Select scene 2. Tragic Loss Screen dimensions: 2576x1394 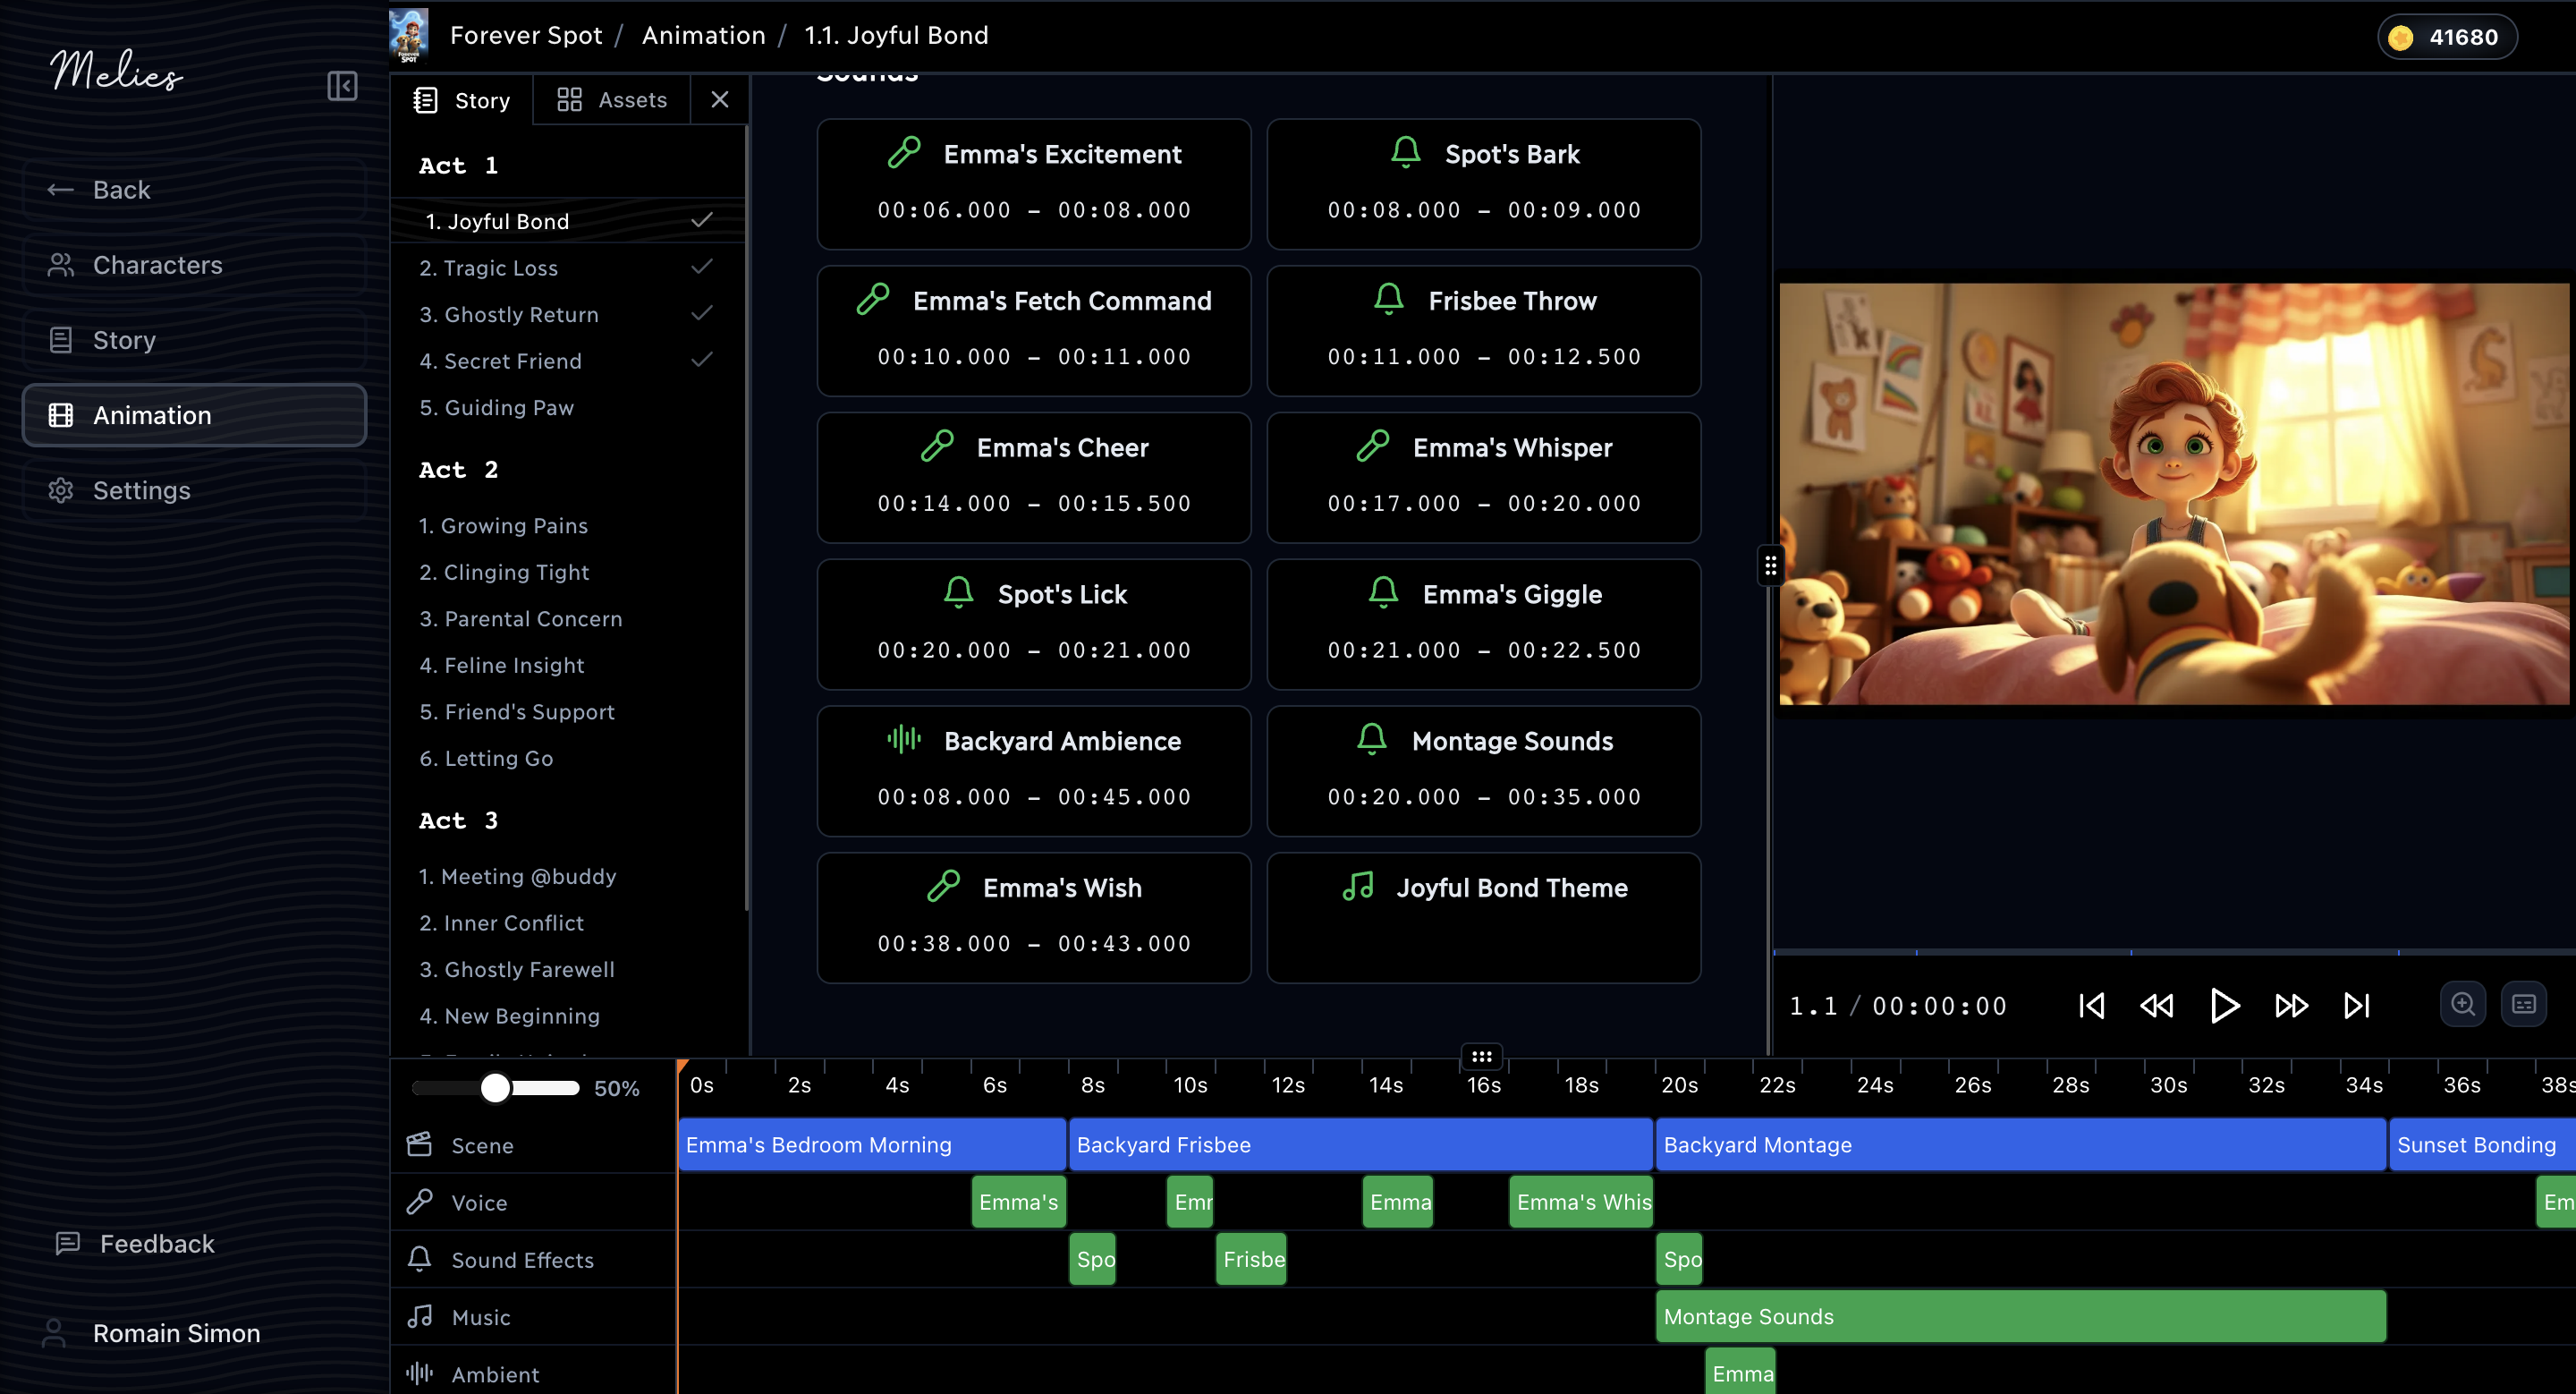click(568, 268)
